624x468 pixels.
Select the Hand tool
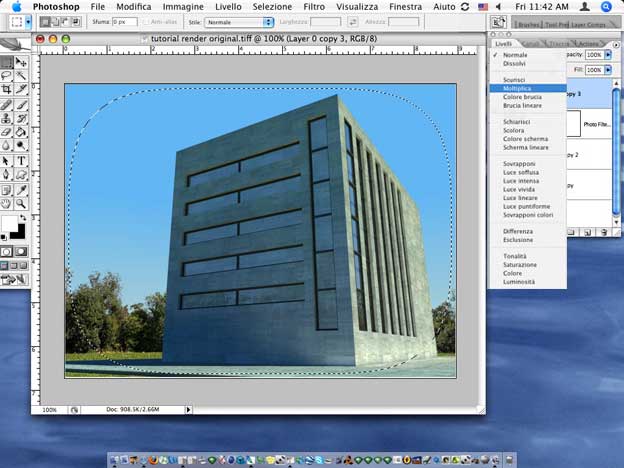(7, 202)
